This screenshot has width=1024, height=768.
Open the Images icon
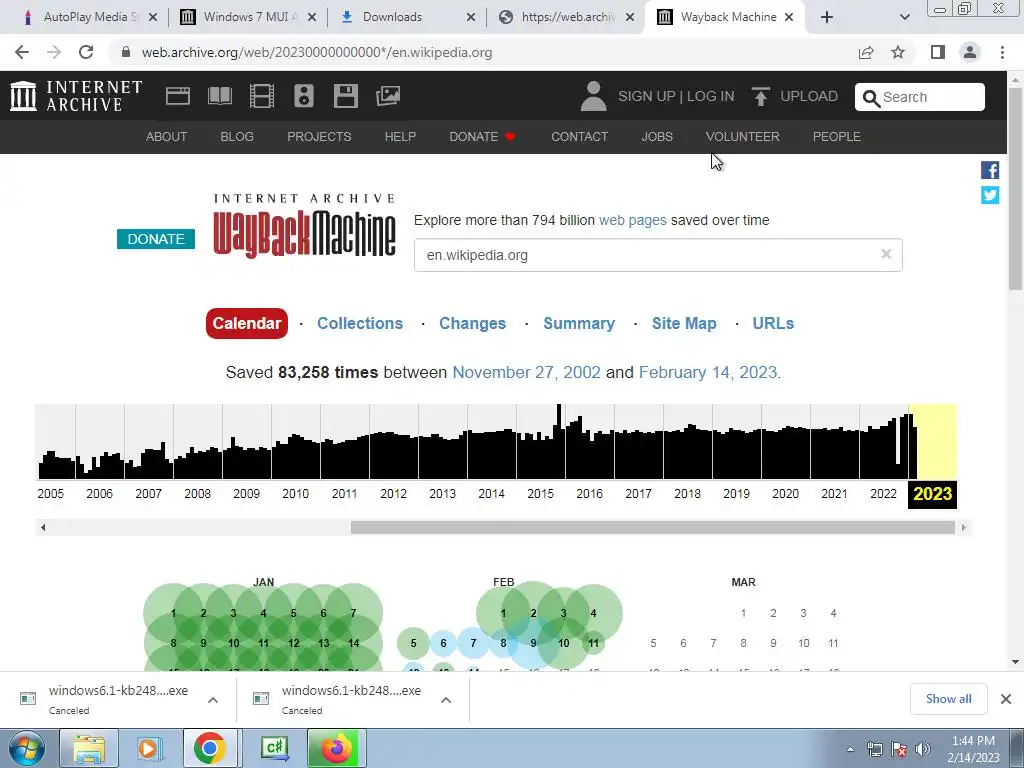point(388,96)
